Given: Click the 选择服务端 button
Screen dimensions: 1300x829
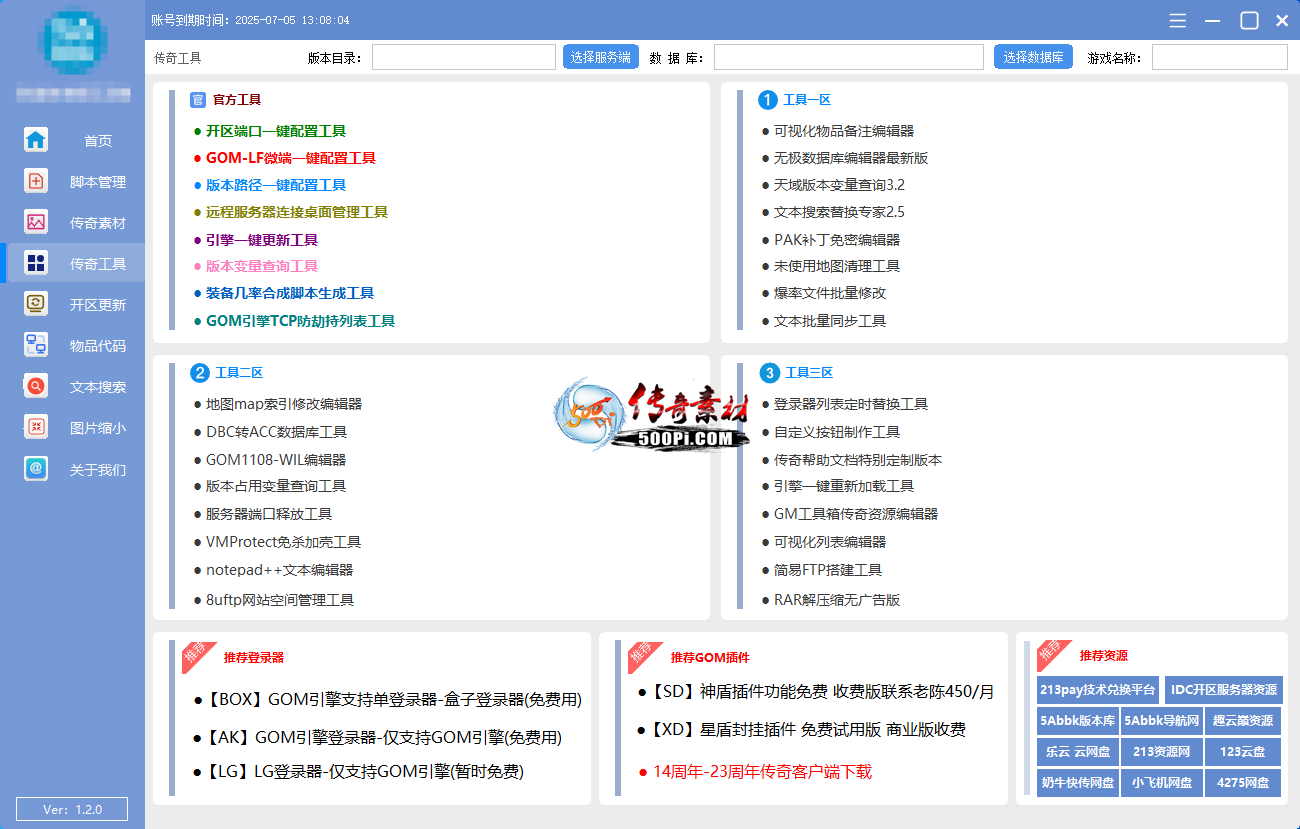Looking at the screenshot, I should pyautogui.click(x=601, y=57).
